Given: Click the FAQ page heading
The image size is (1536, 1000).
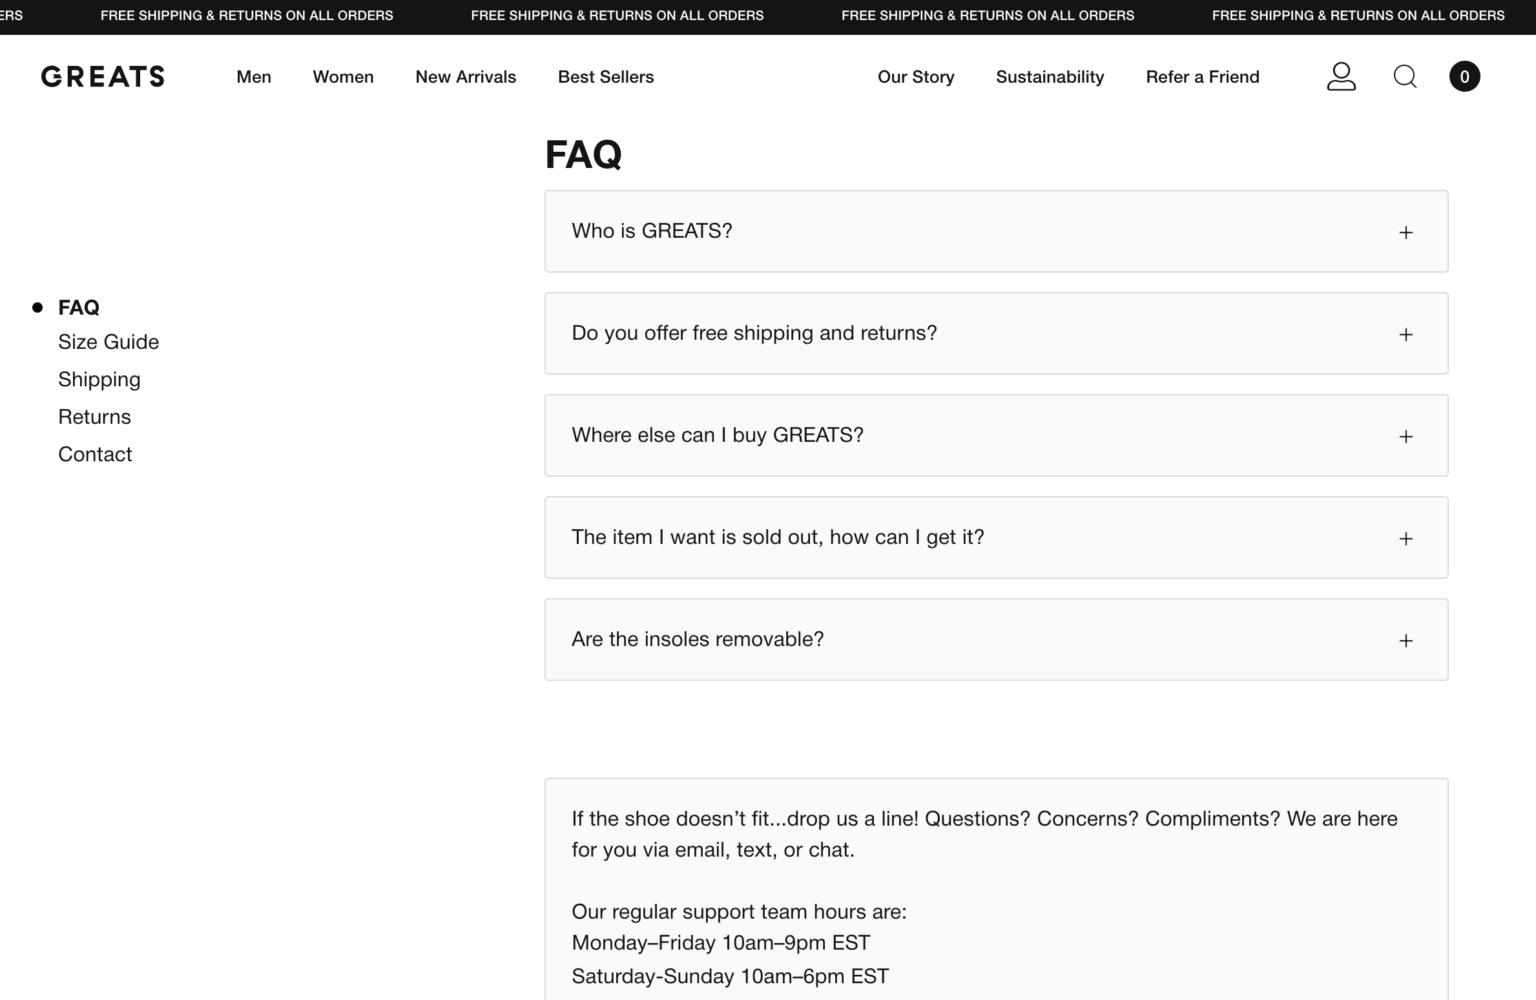Looking at the screenshot, I should [583, 155].
